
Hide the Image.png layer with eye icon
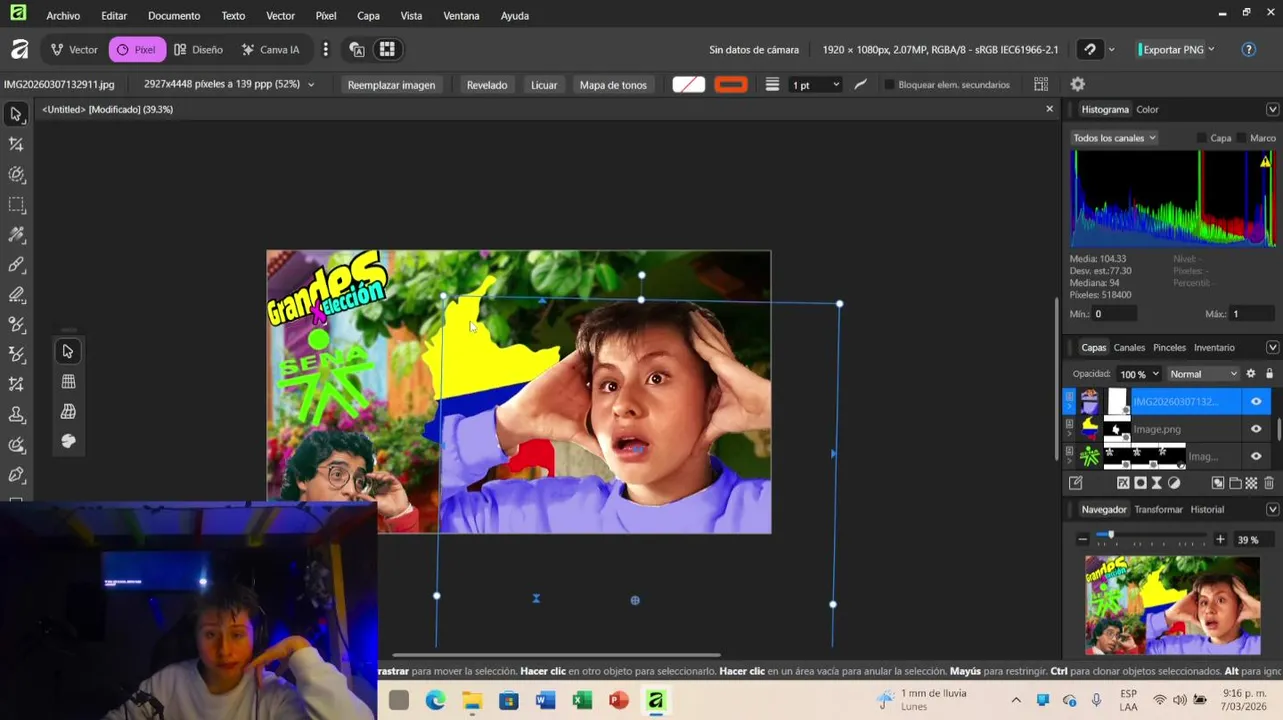1256,429
